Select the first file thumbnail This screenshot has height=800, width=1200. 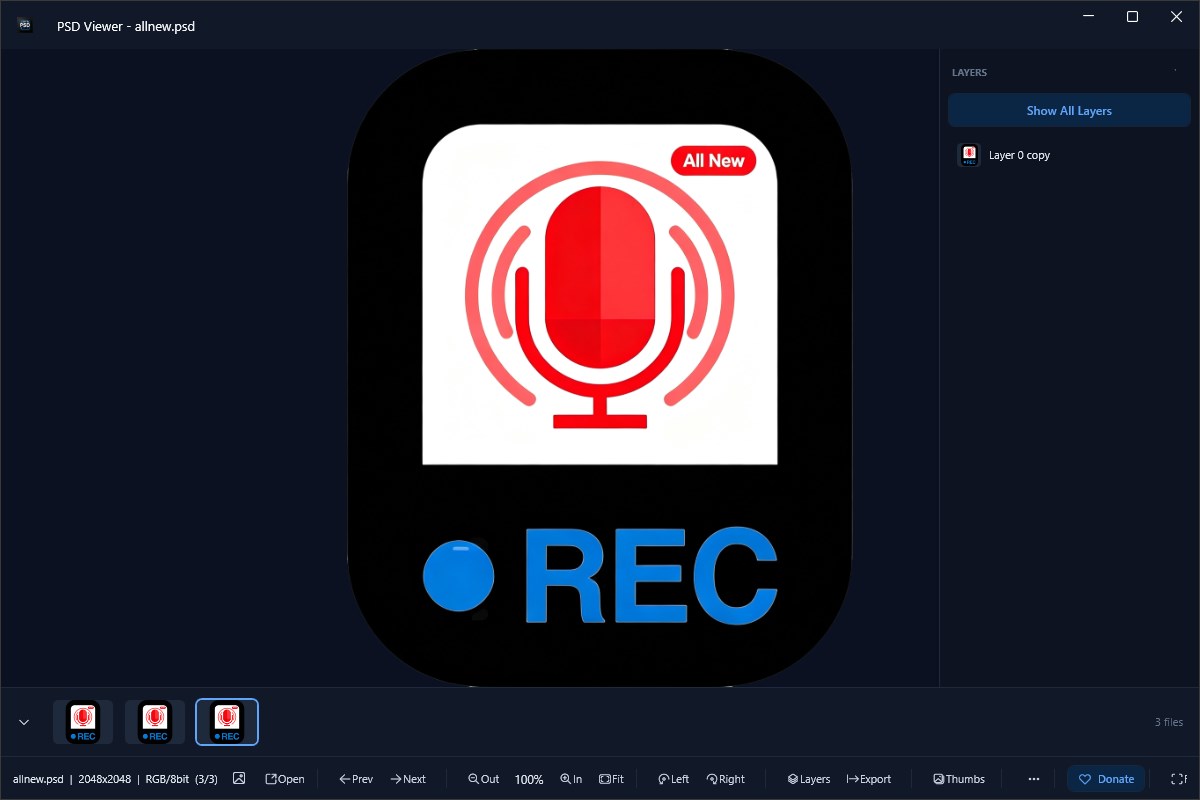(83, 722)
